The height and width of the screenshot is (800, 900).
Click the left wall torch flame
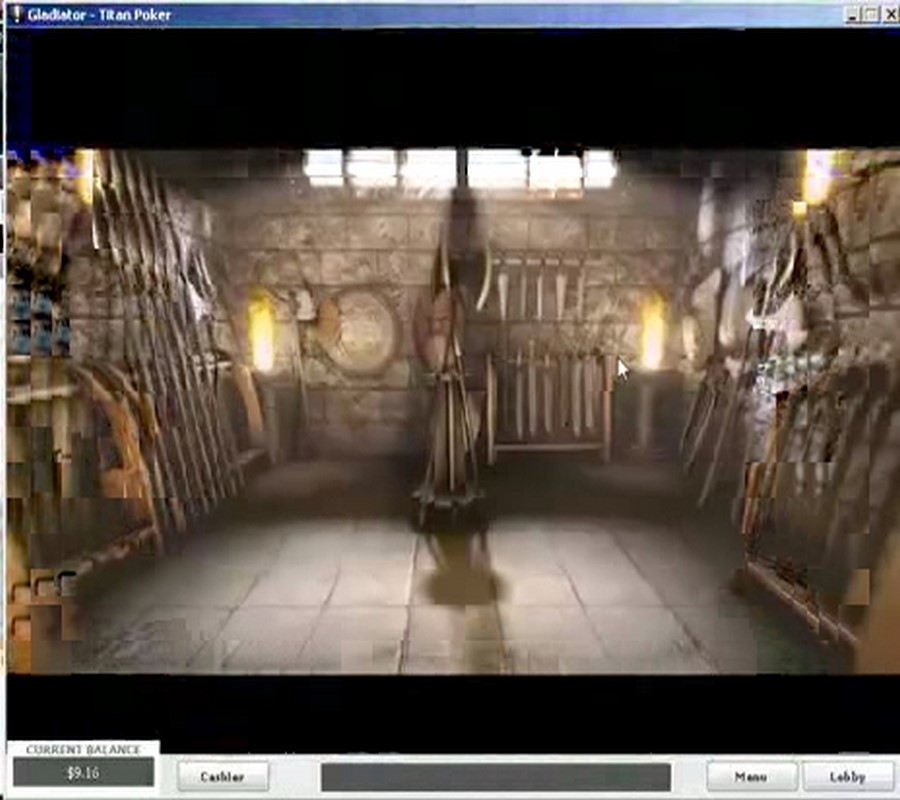click(x=261, y=335)
